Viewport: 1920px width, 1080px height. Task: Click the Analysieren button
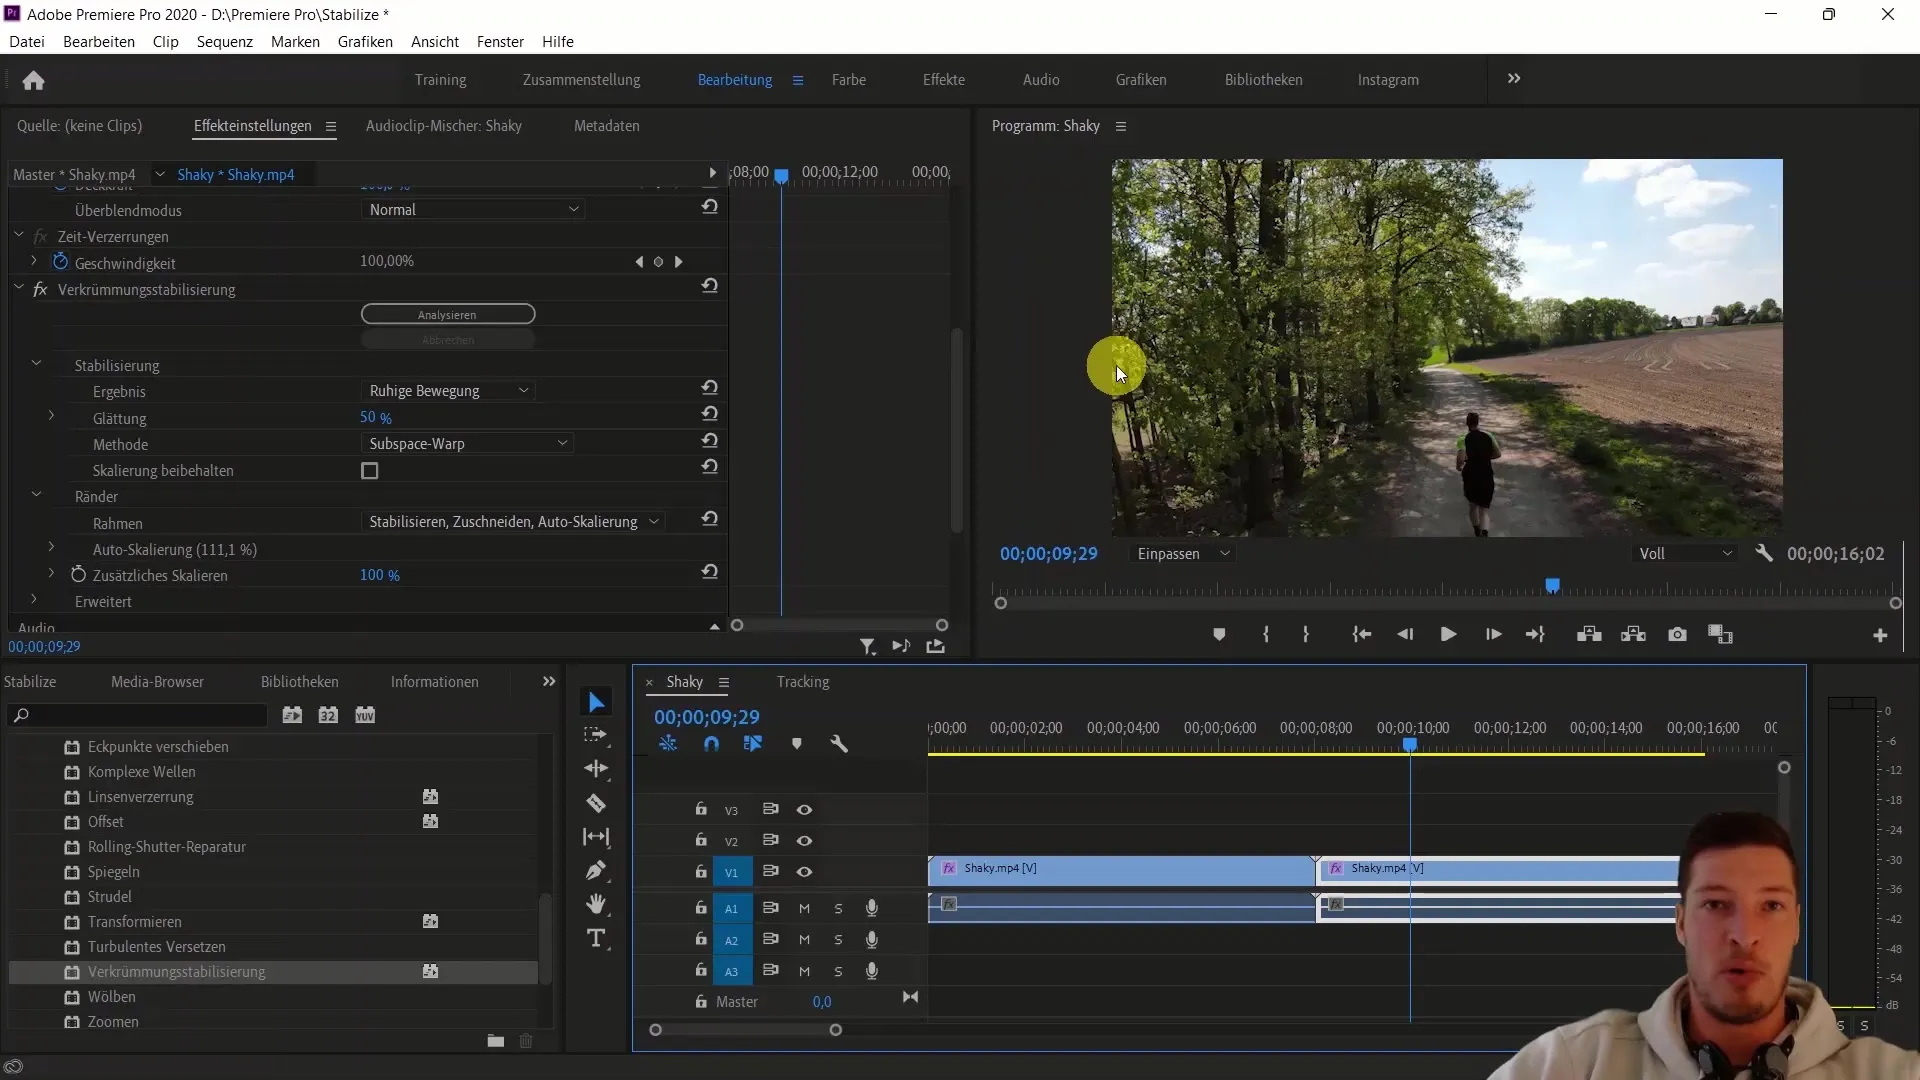(448, 314)
